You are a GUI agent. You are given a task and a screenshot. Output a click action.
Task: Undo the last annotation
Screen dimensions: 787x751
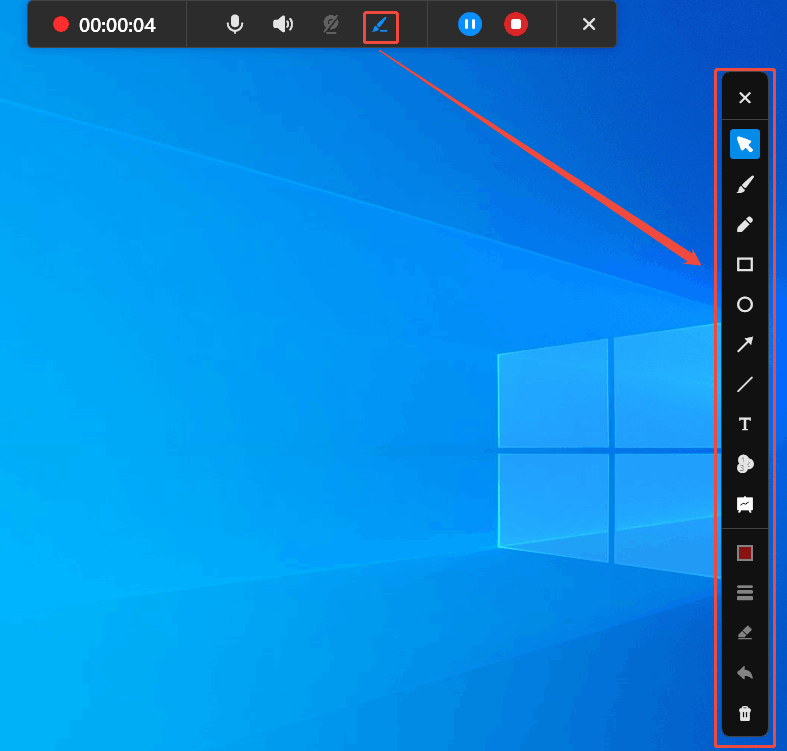[x=745, y=673]
